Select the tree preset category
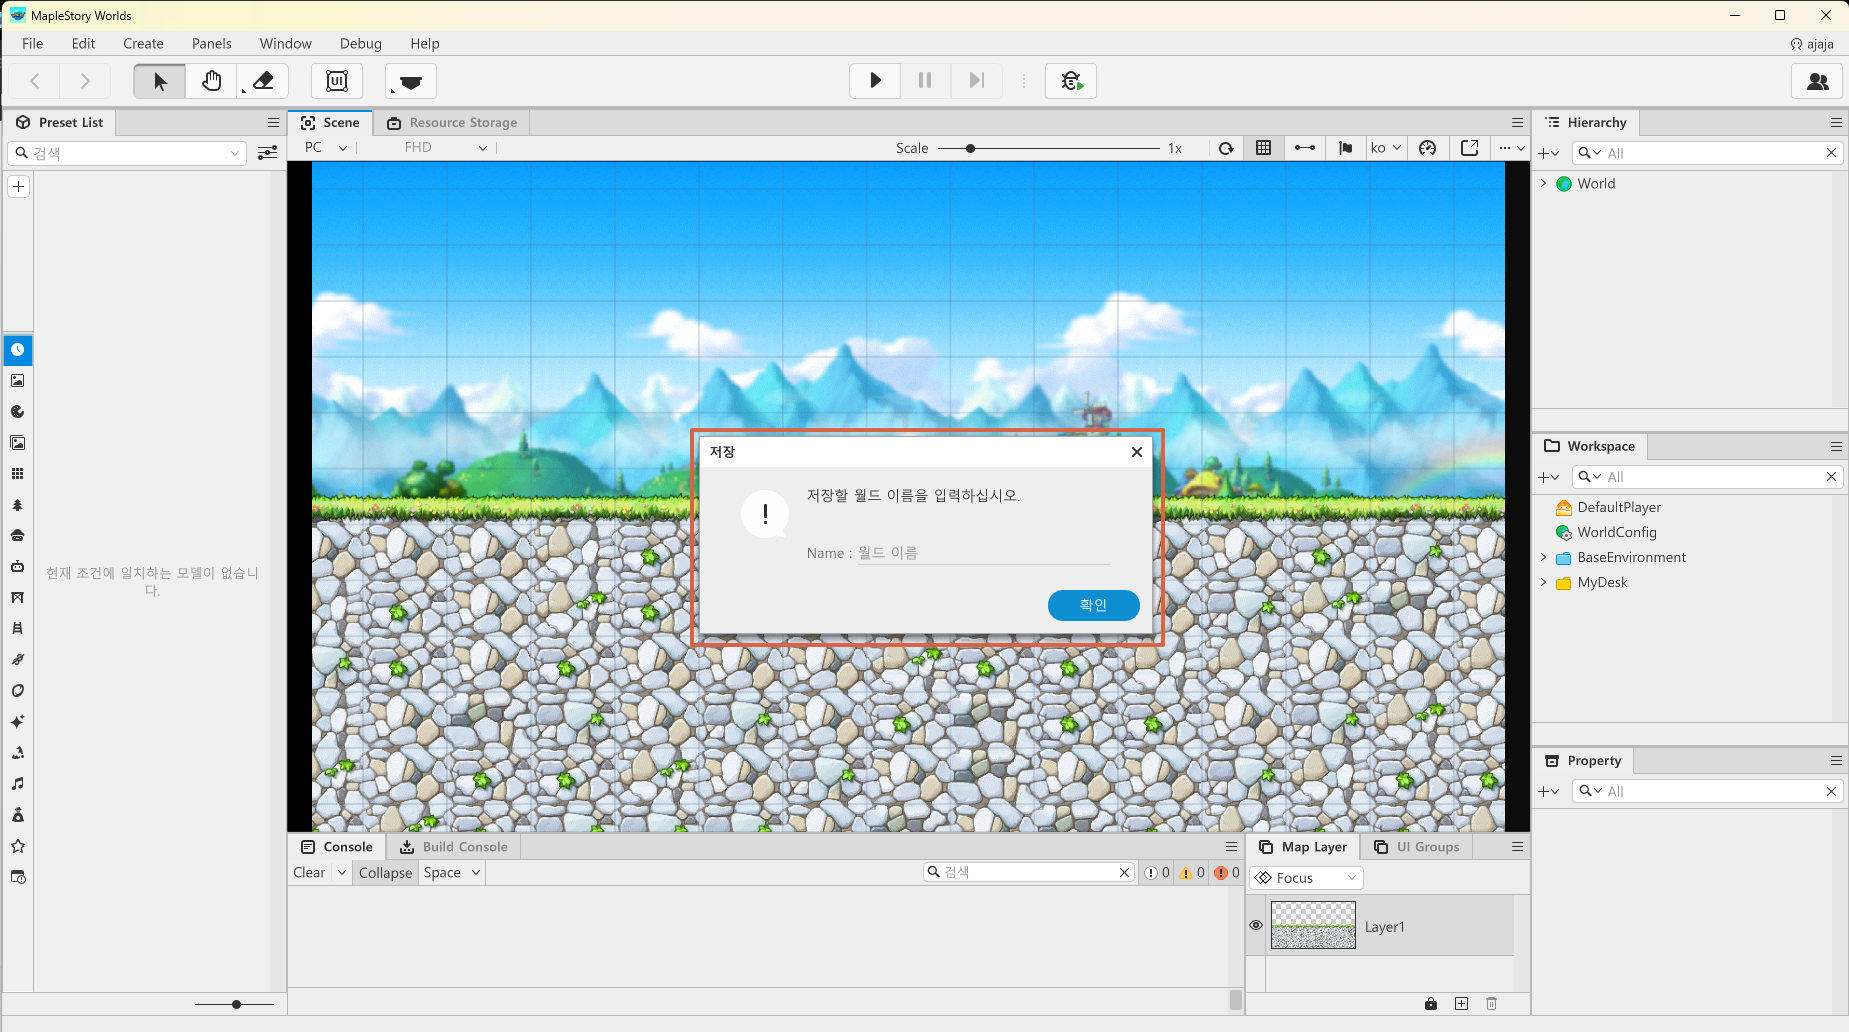 18,505
